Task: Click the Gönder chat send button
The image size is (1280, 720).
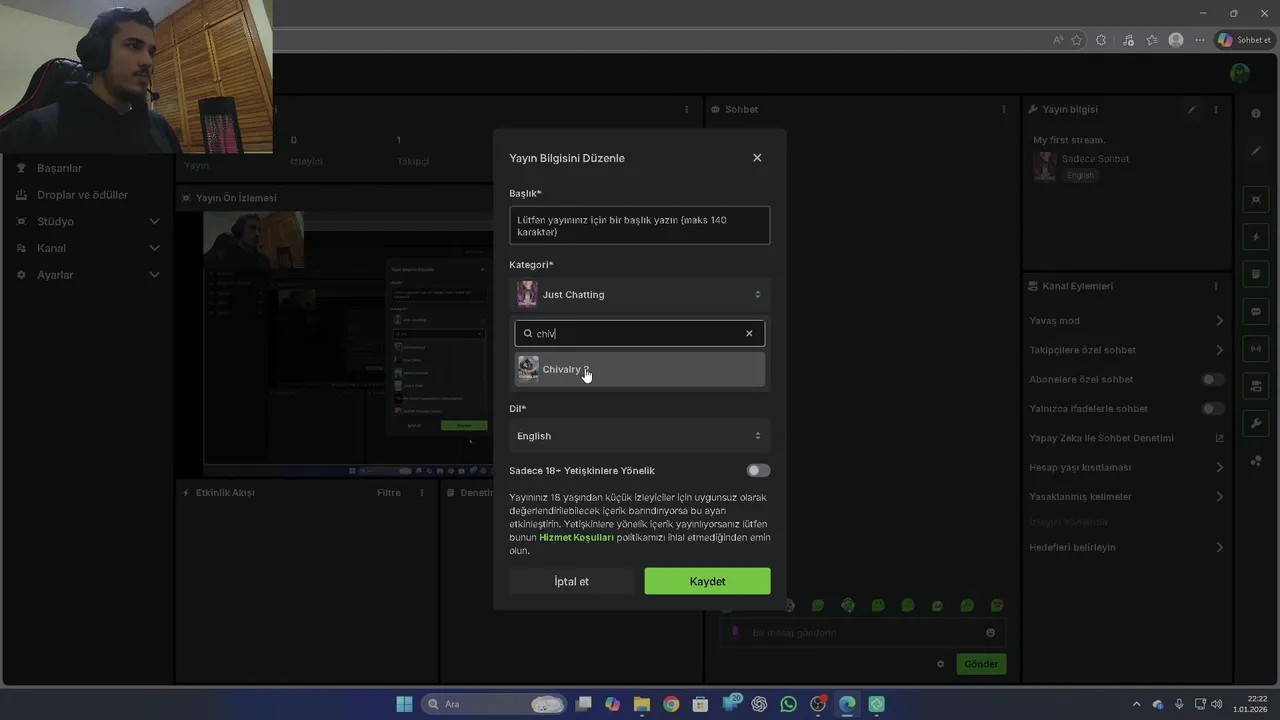Action: click(981, 664)
